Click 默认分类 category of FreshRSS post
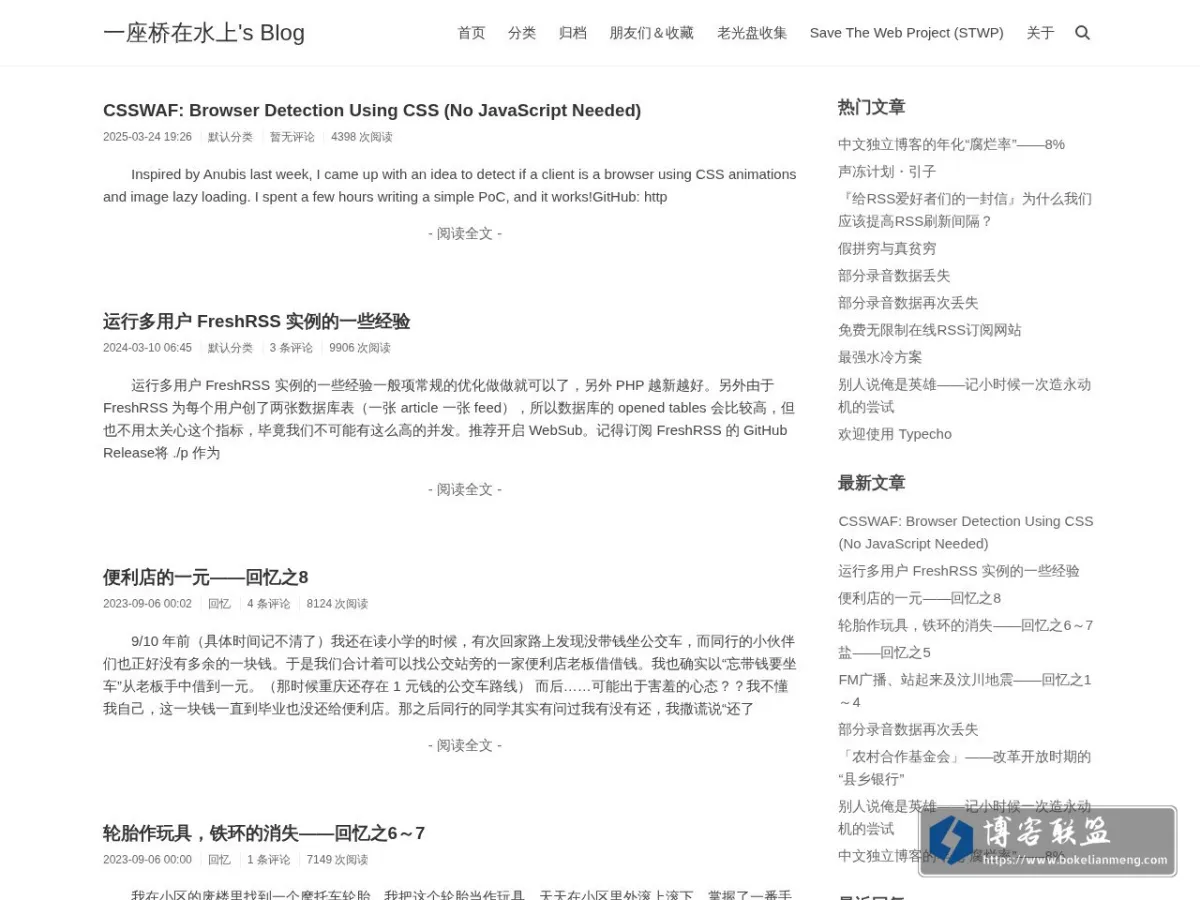The height and width of the screenshot is (900, 1200). (230, 348)
